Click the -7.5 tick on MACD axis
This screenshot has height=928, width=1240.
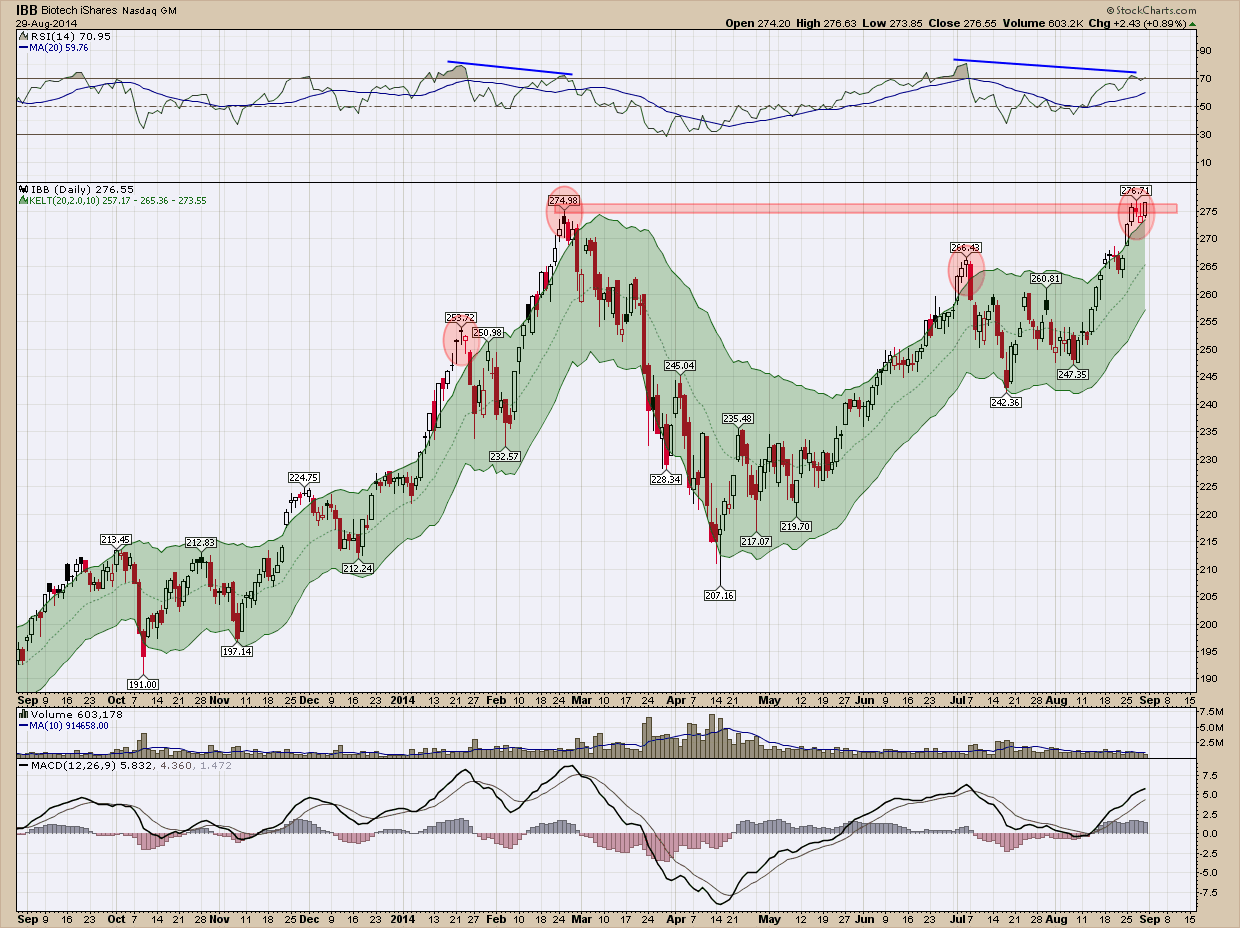click(x=1208, y=891)
